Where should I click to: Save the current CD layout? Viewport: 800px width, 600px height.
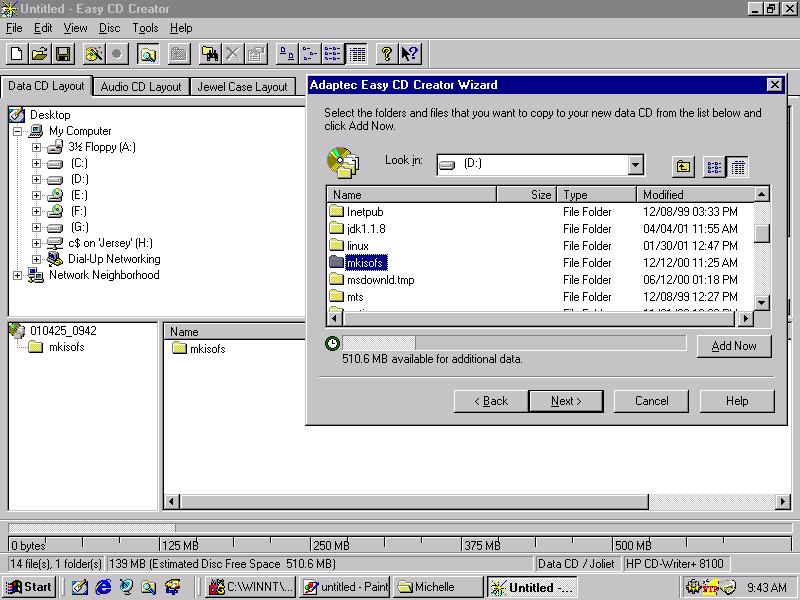(63, 54)
